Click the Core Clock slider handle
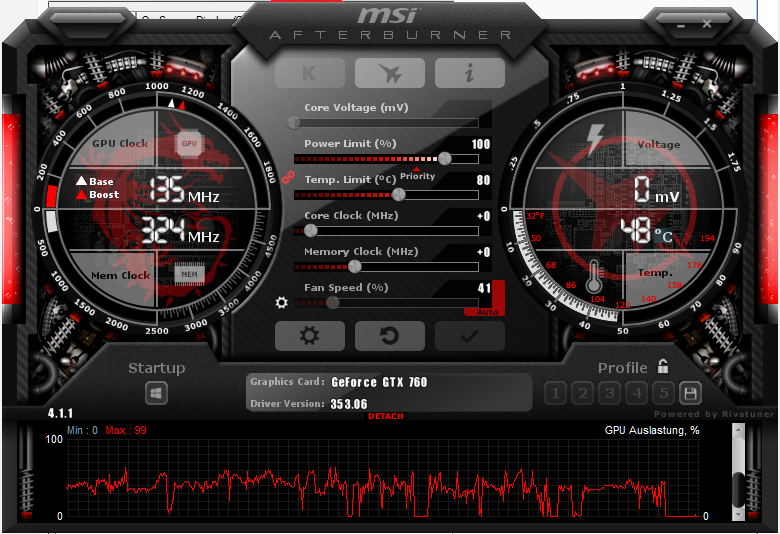Image resolution: width=780 pixels, height=534 pixels. (310, 230)
